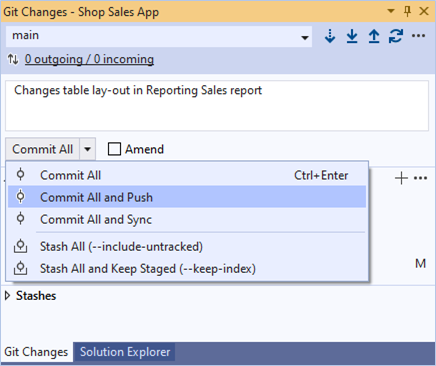
Task: Click the Fetch icon in the toolbar
Action: [x=330, y=36]
